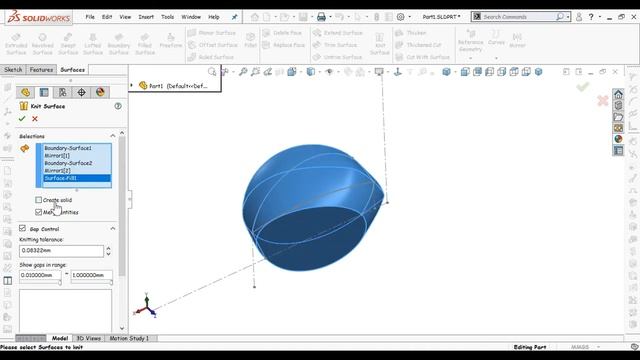
Task: Switch to the Features tab
Action: [41, 70]
